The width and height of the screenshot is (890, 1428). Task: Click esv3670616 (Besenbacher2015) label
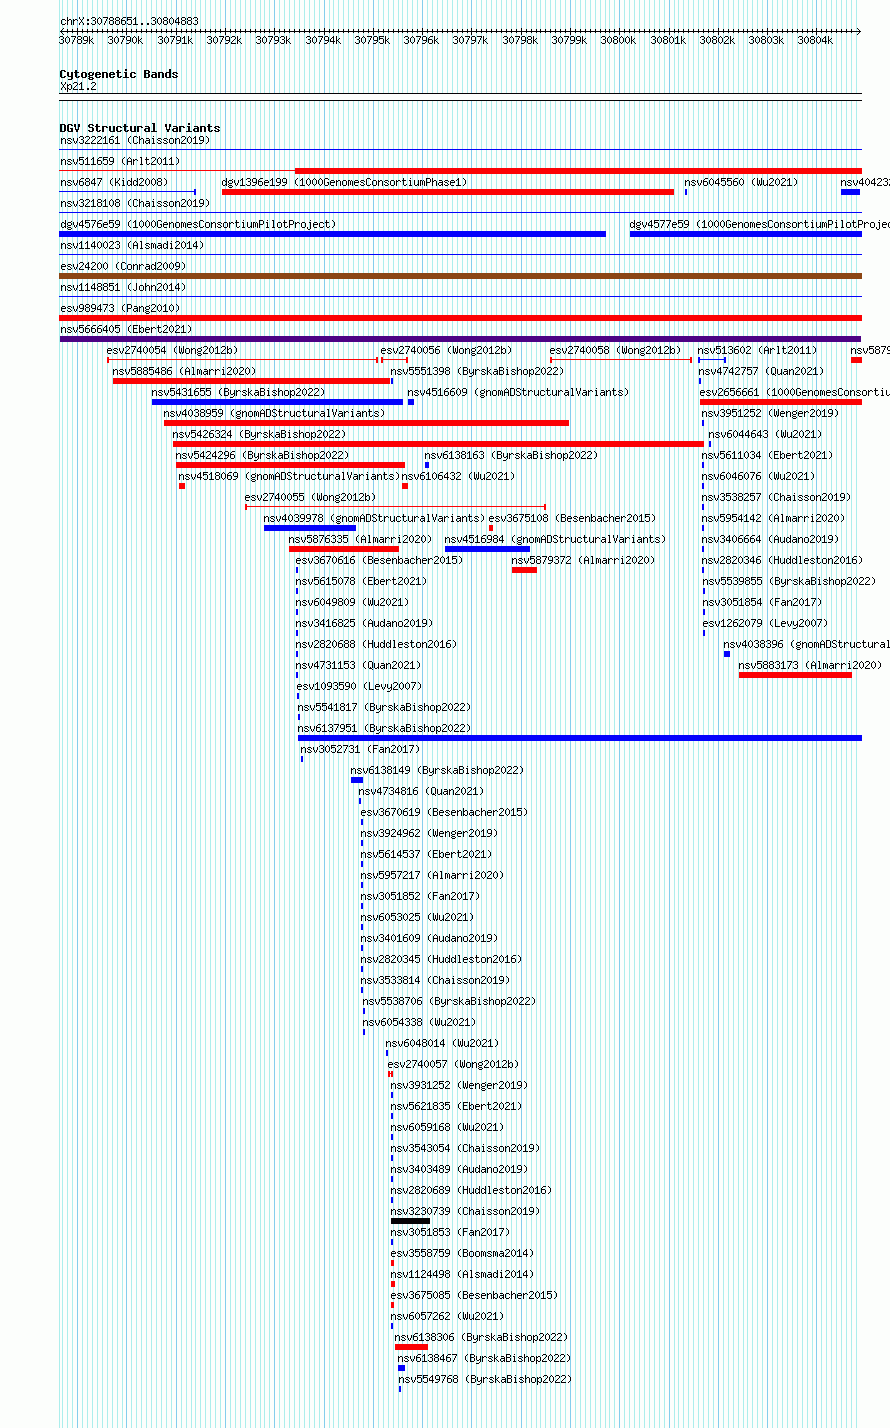pos(379,561)
